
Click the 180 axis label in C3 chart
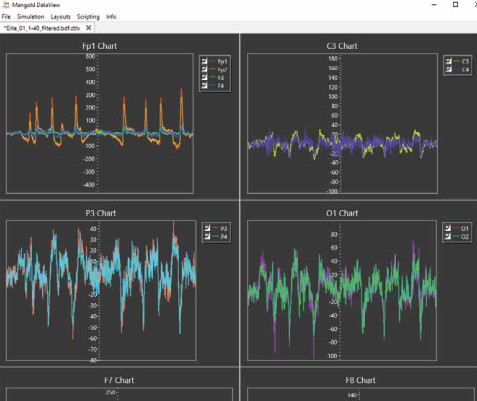tap(333, 59)
